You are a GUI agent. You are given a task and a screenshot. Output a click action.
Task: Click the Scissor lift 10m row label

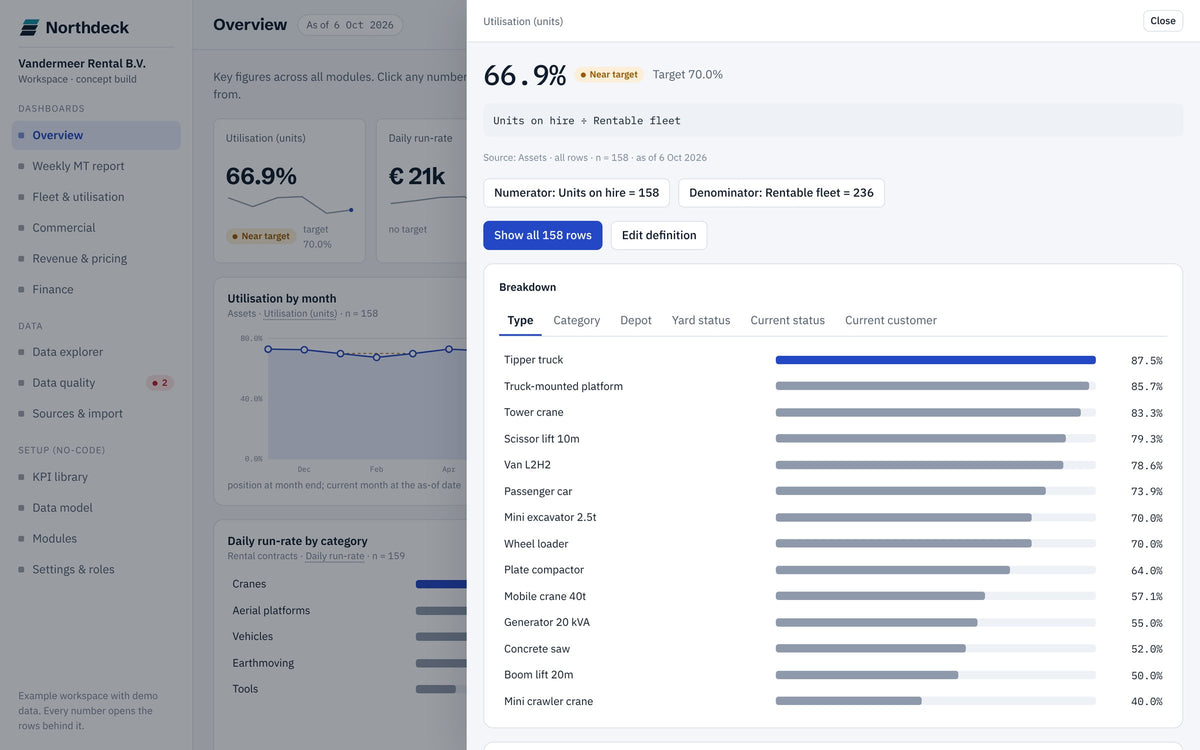(542, 439)
